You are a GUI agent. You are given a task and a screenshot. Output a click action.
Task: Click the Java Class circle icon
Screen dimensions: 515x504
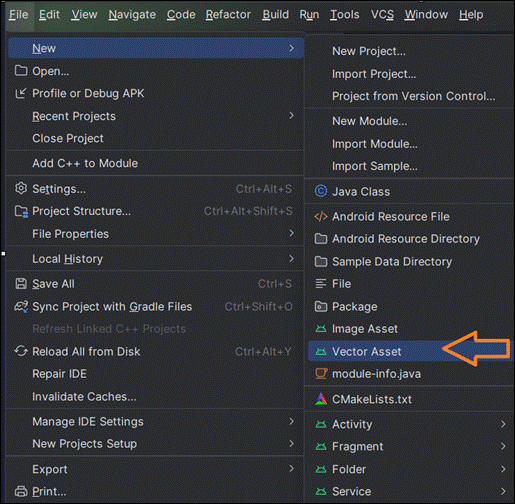point(321,191)
